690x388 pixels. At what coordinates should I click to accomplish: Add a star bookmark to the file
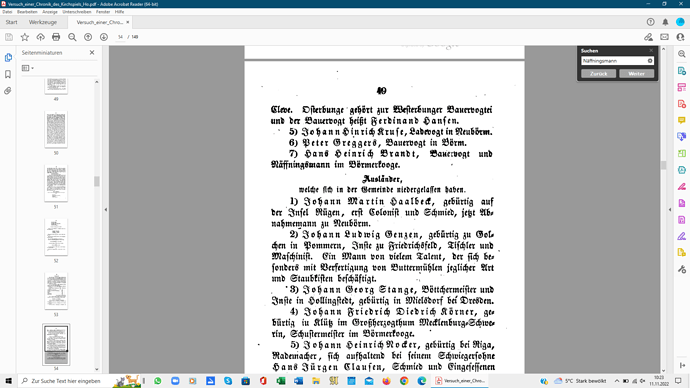[x=25, y=37]
